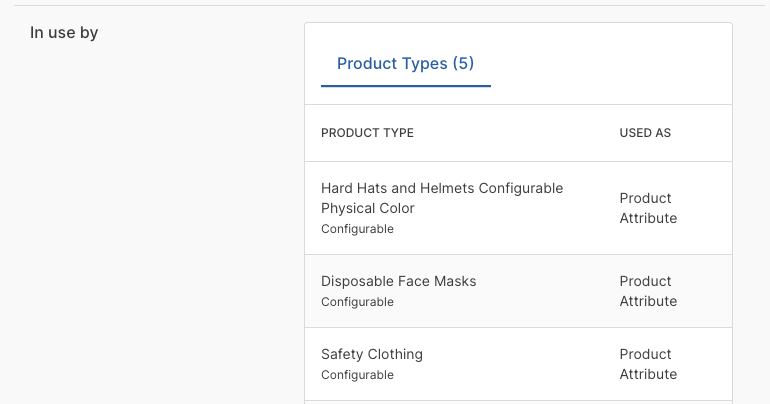770x404 pixels.
Task: Open the Disposable Face Masks product type
Action: pos(398,281)
